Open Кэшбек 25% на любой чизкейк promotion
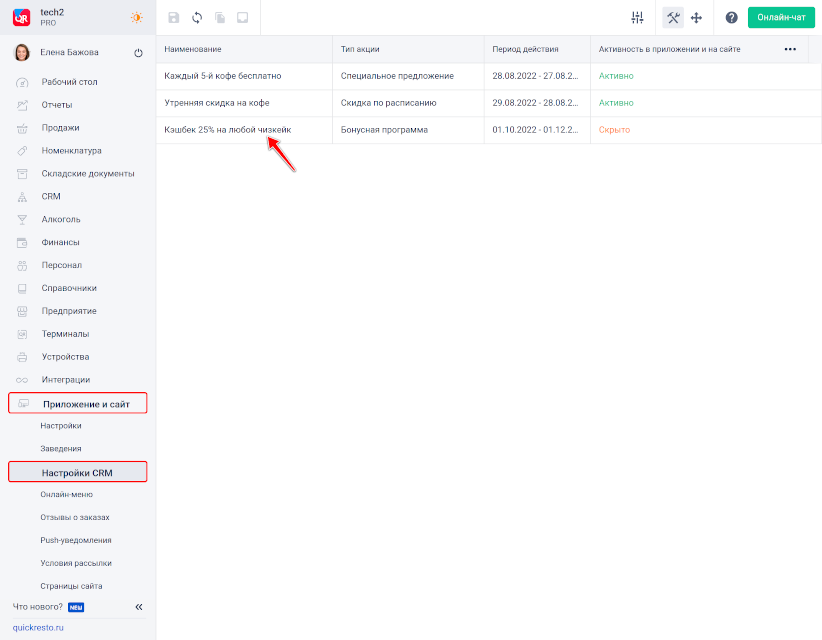The height and width of the screenshot is (640, 822). [x=228, y=130]
